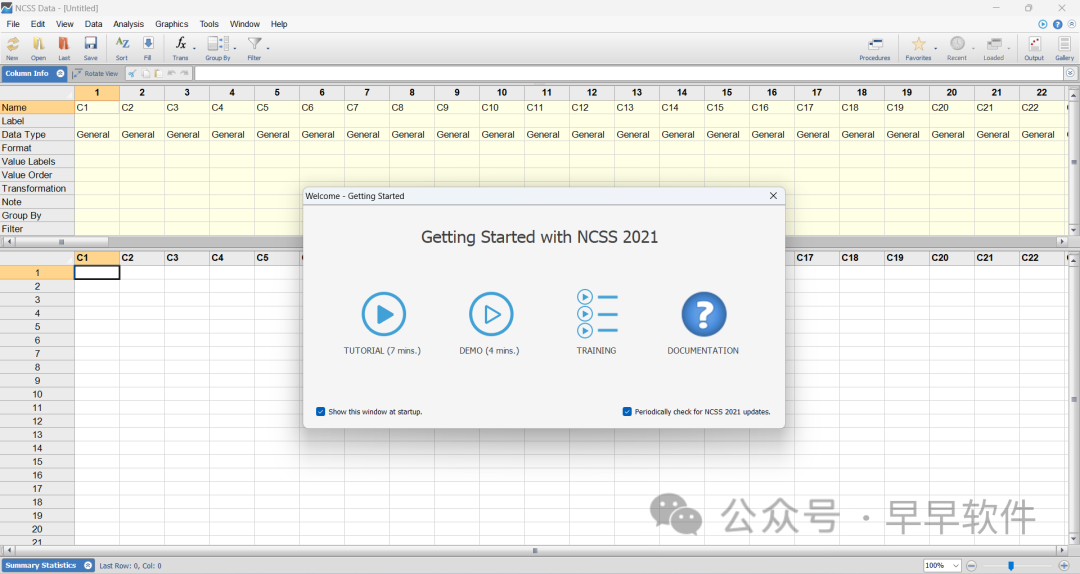This screenshot has width=1080, height=574.
Task: Click the Save icon in the toolbar
Action: point(90,44)
